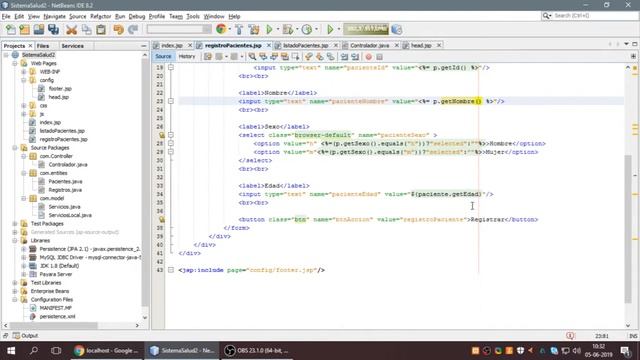This screenshot has width=640, height=360.
Task: Toggle rectangular selection mode
Action: coord(296,57)
